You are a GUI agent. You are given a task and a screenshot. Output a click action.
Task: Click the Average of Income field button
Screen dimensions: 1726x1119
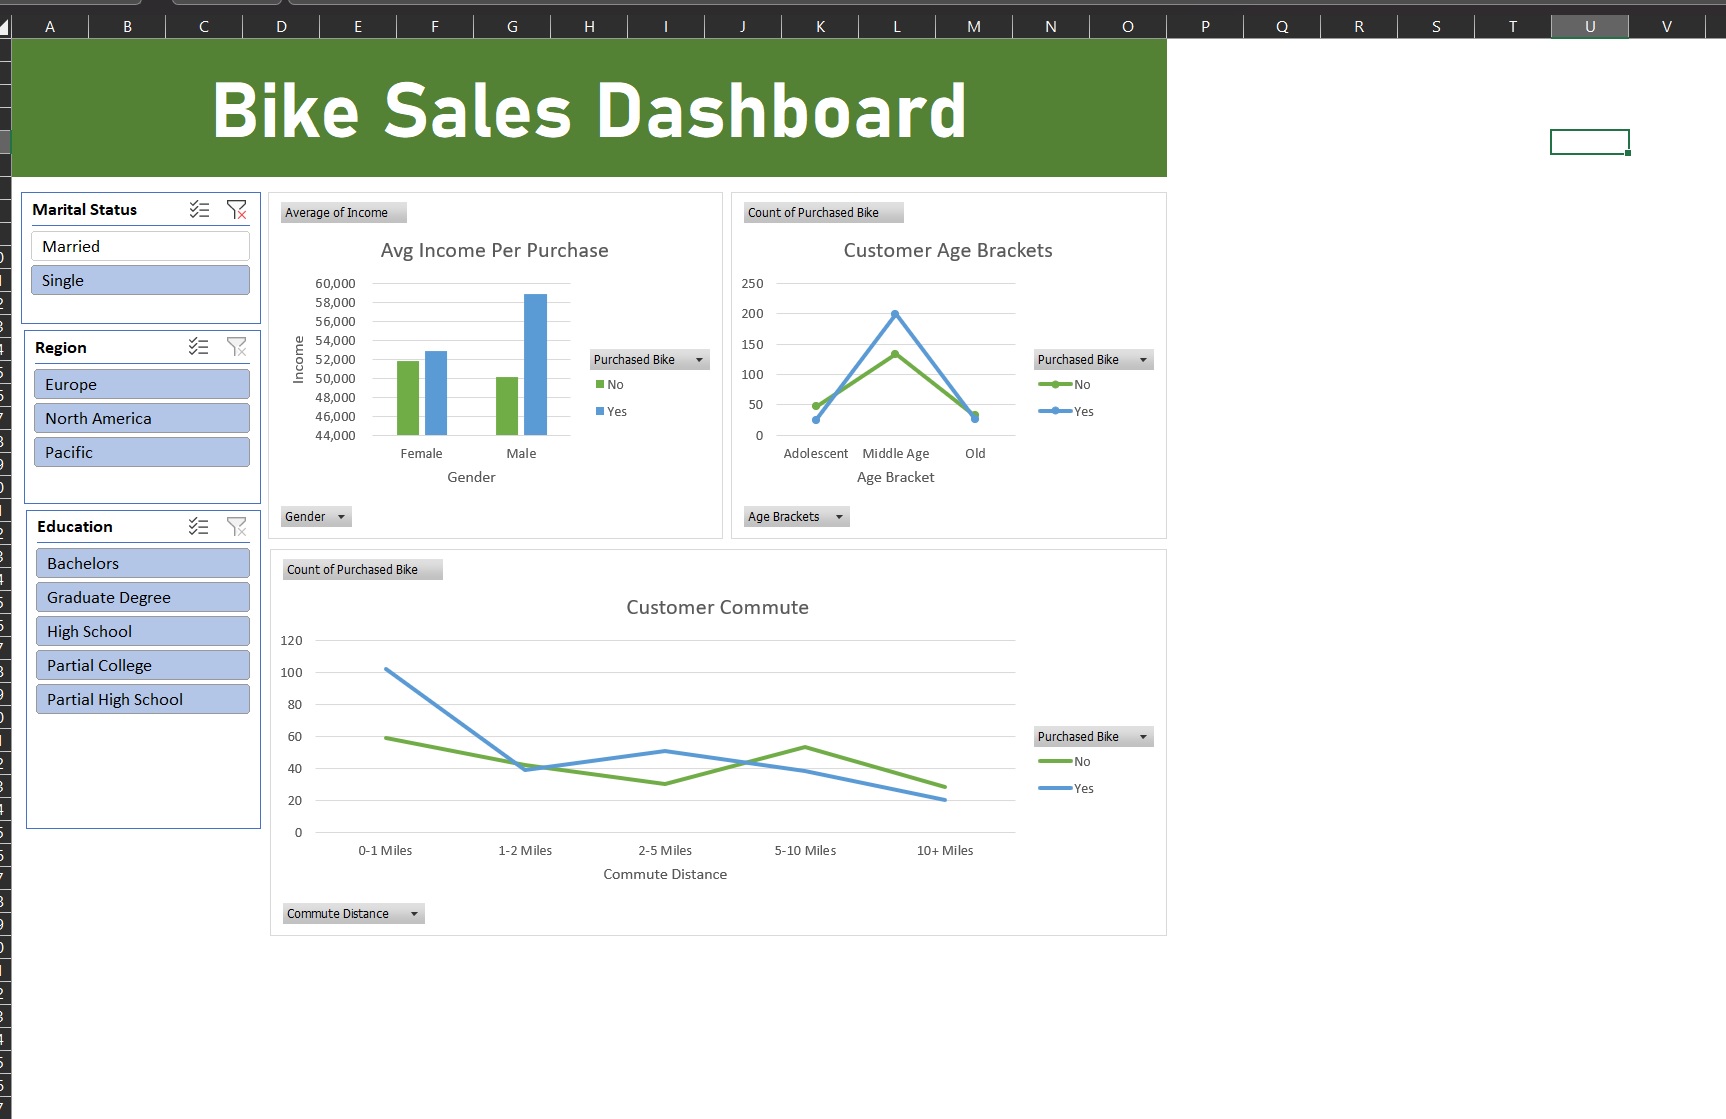tap(343, 213)
